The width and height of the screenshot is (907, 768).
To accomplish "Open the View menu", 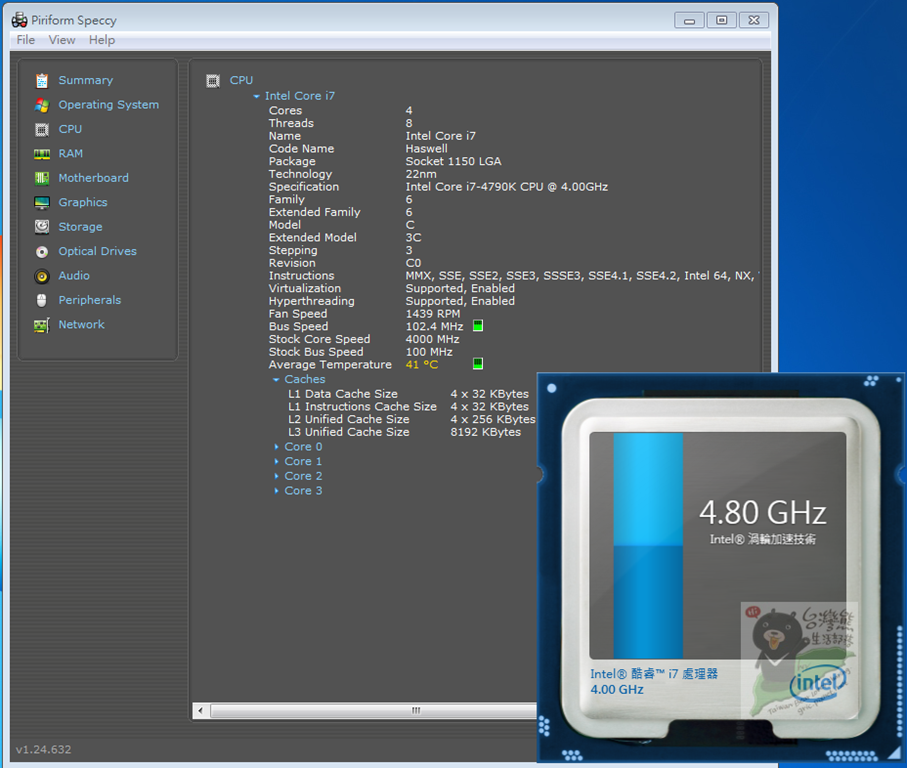I will pyautogui.click(x=62, y=40).
